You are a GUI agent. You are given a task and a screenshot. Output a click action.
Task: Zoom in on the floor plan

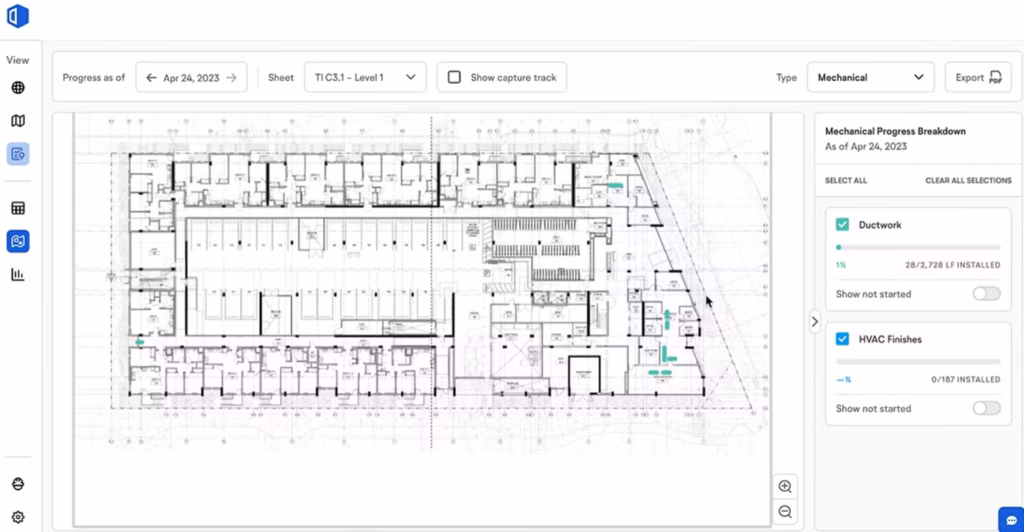tap(785, 486)
